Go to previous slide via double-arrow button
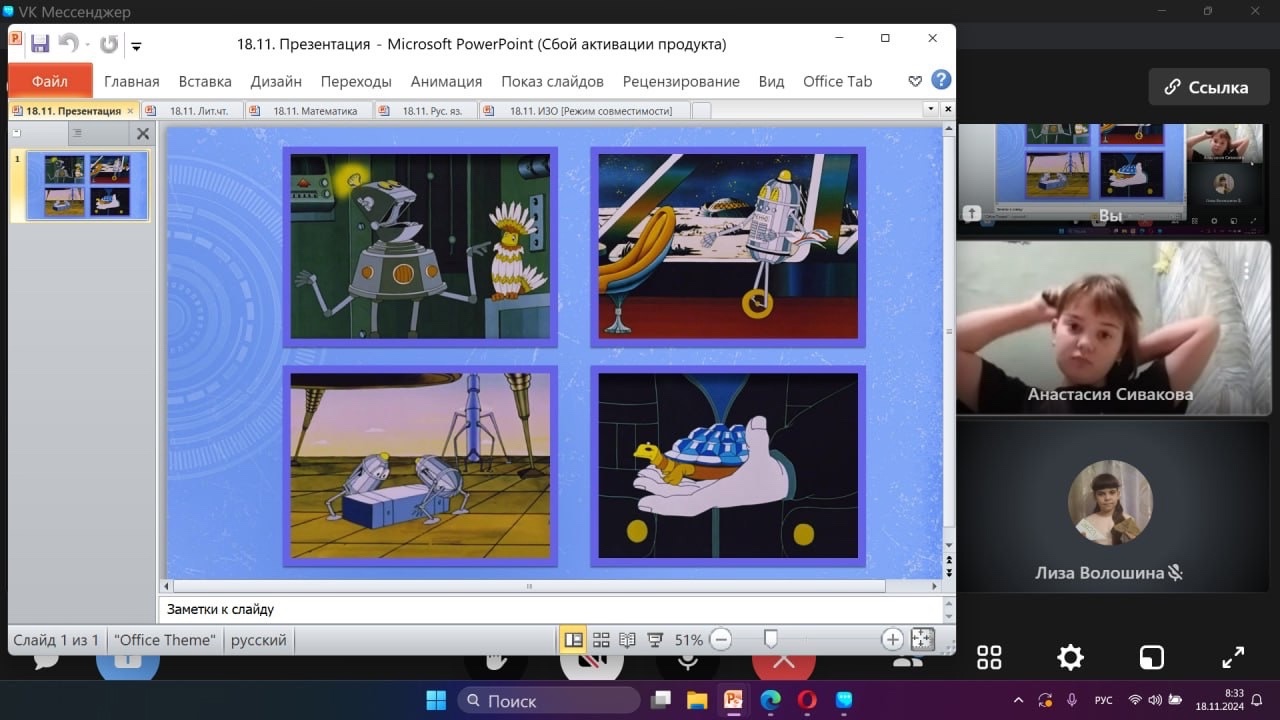This screenshot has height=720, width=1280. (949, 560)
